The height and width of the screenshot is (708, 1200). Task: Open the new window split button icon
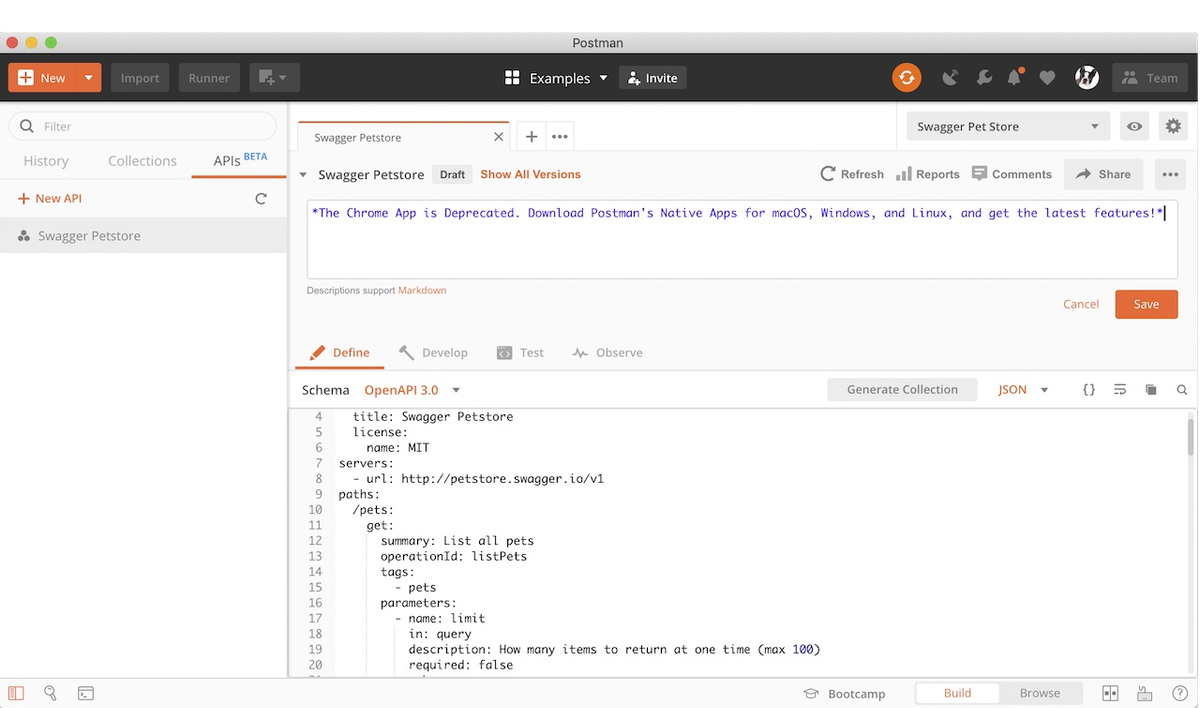point(274,78)
